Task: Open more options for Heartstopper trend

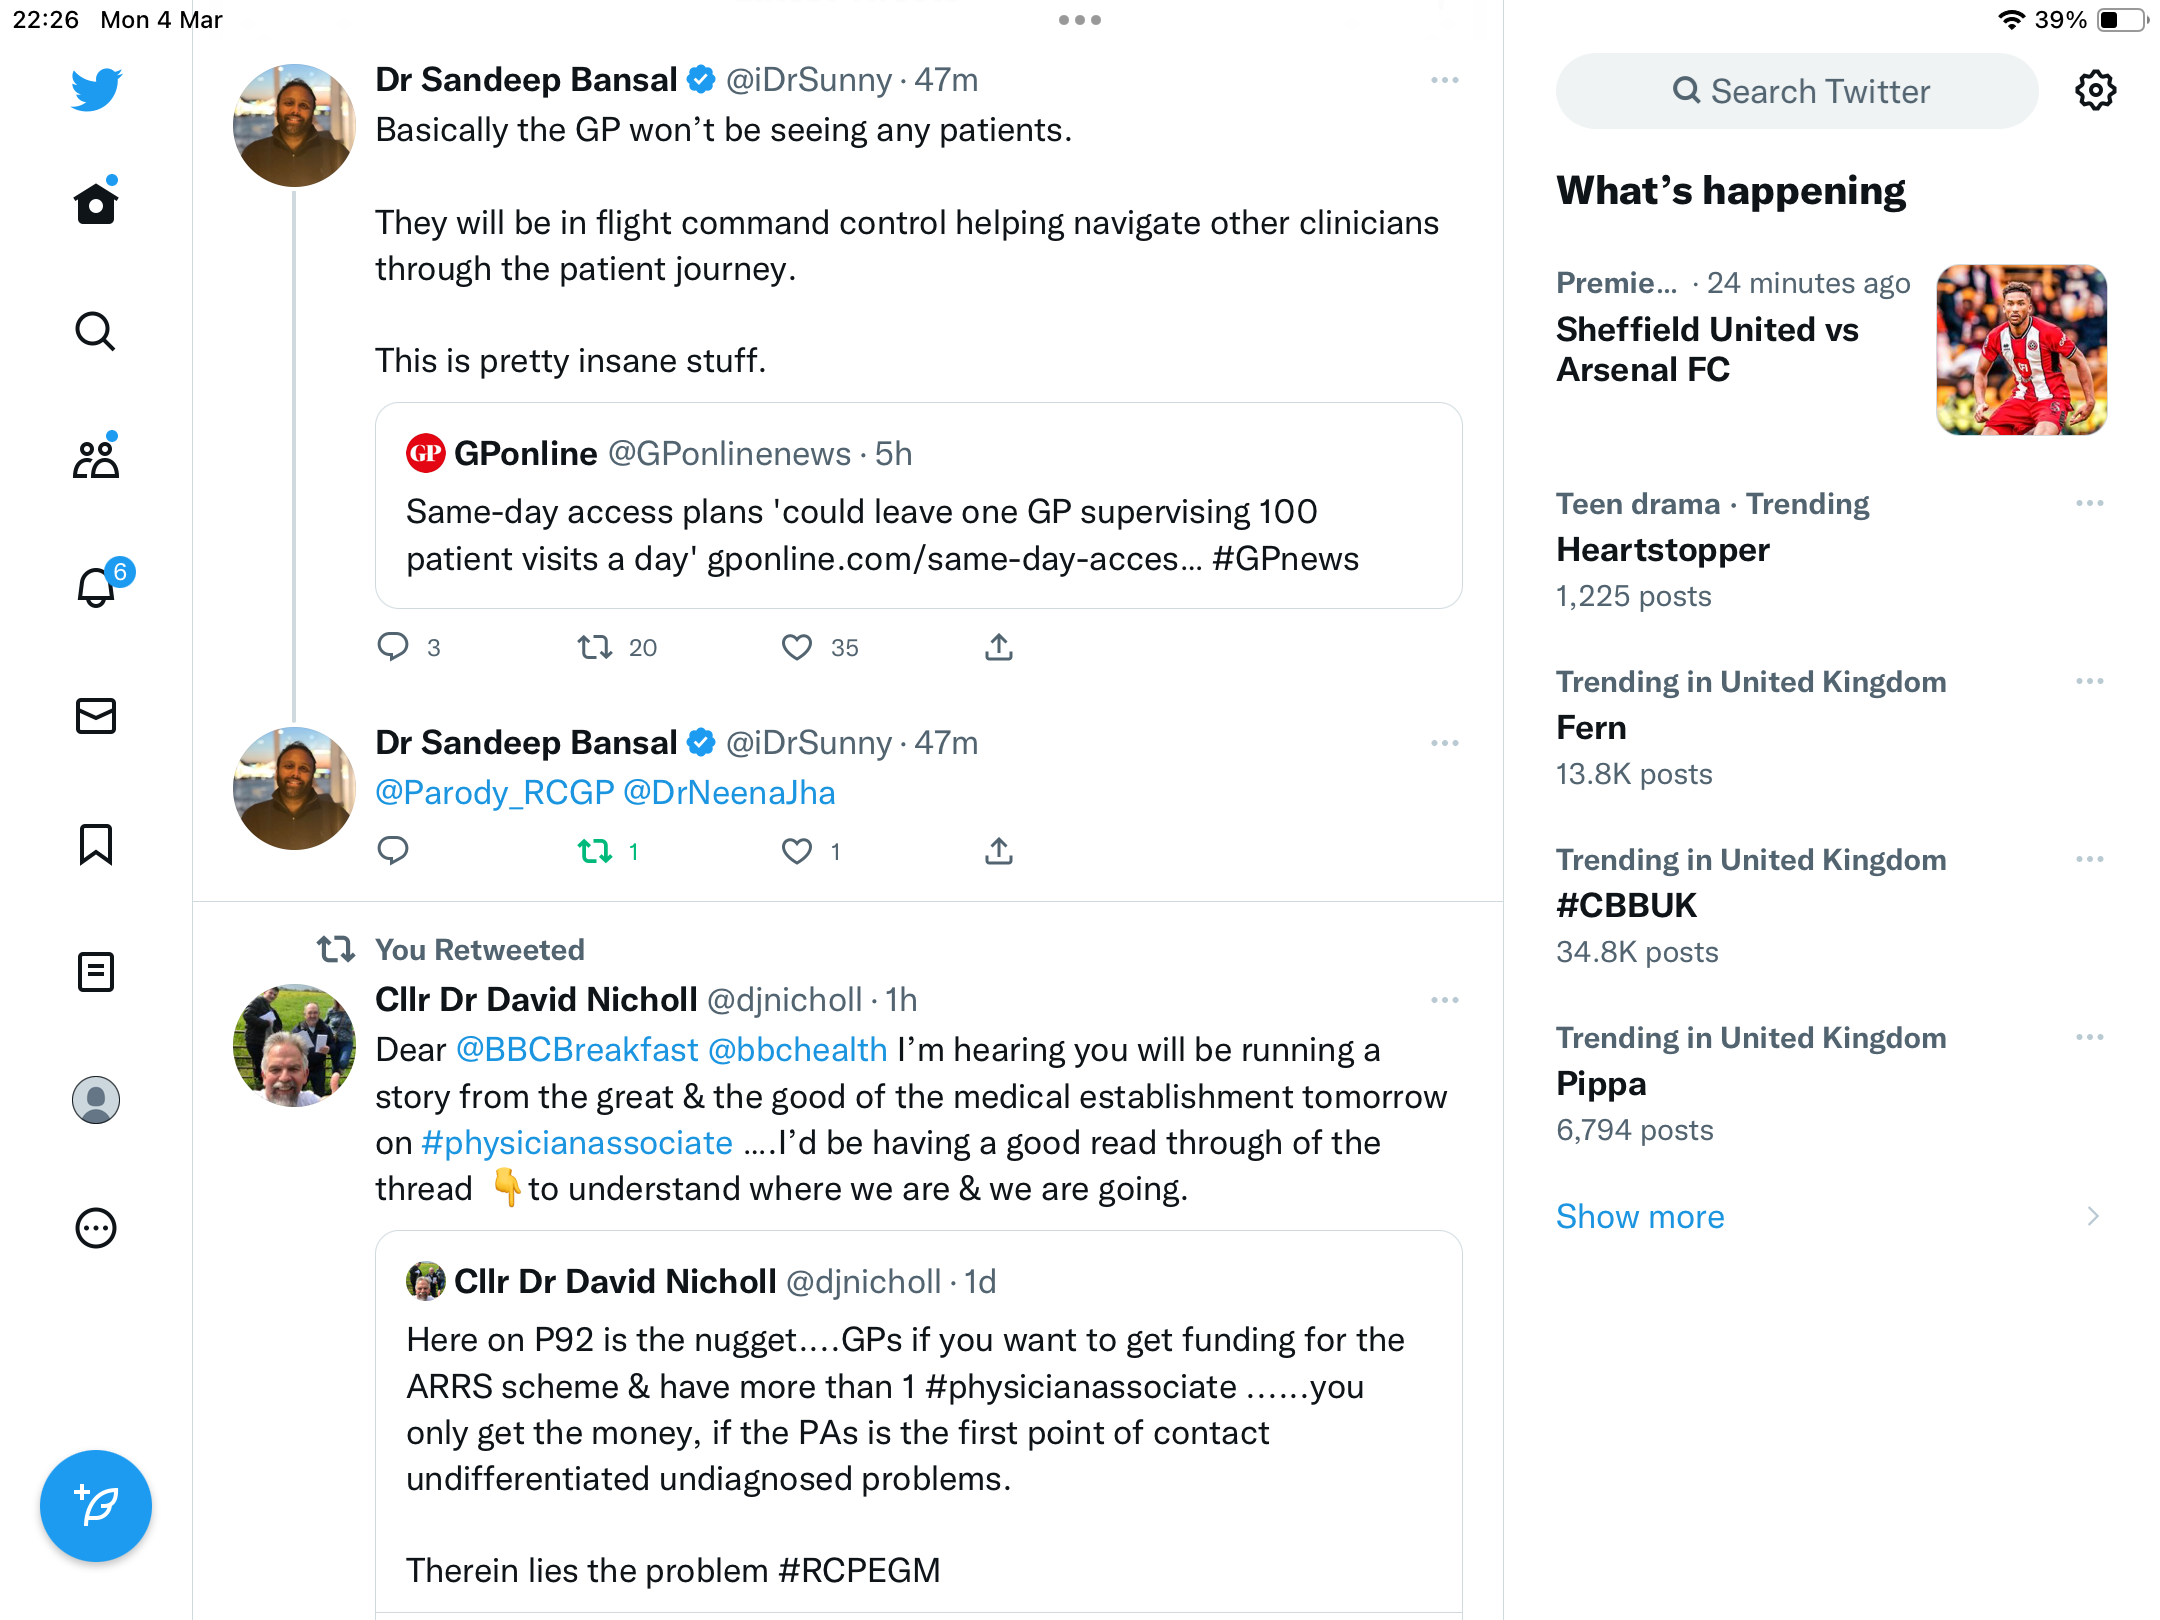Action: pos(2090,503)
